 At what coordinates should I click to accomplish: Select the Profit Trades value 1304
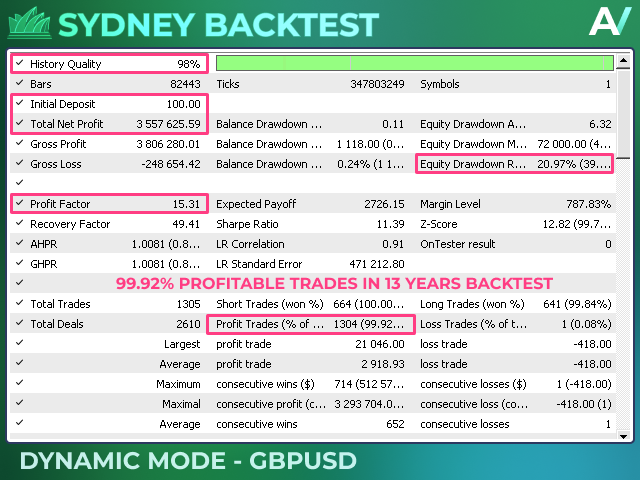369,324
